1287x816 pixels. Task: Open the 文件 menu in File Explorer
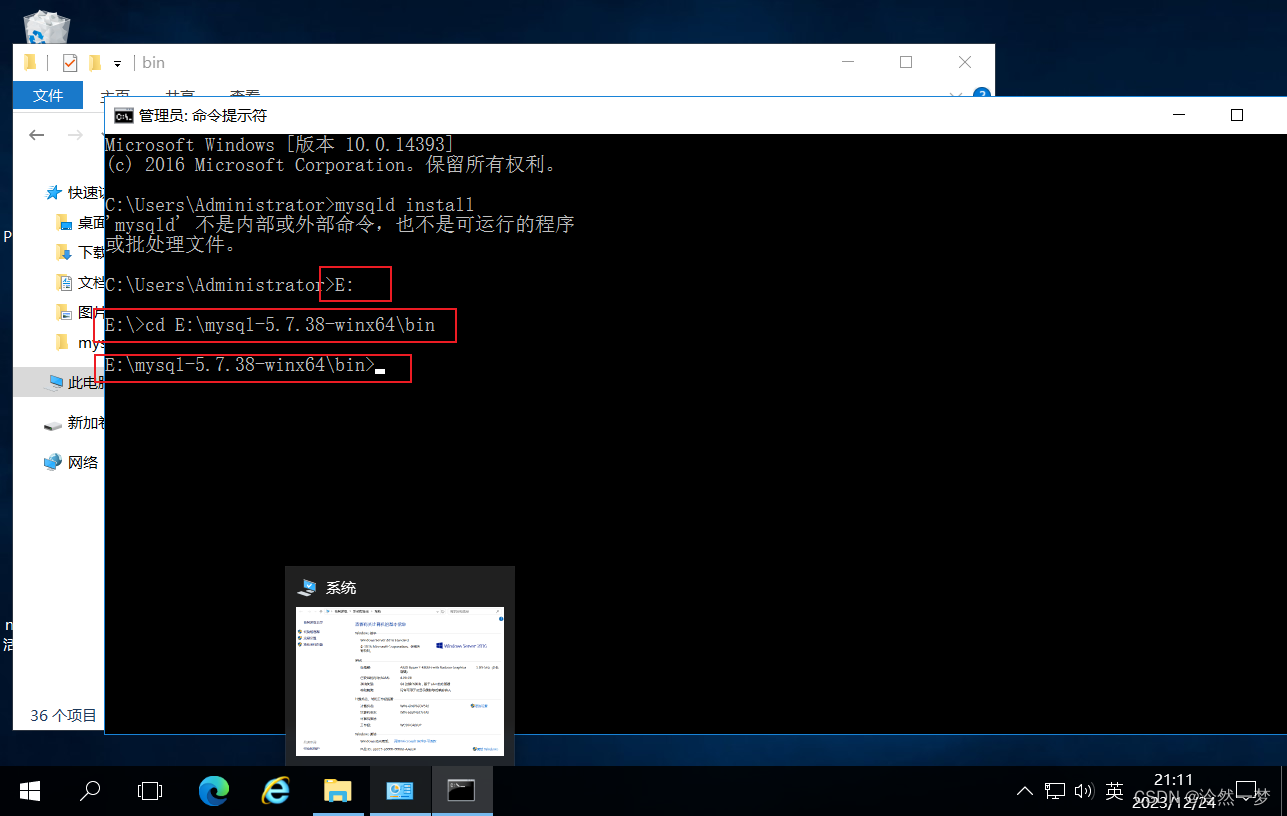47,95
